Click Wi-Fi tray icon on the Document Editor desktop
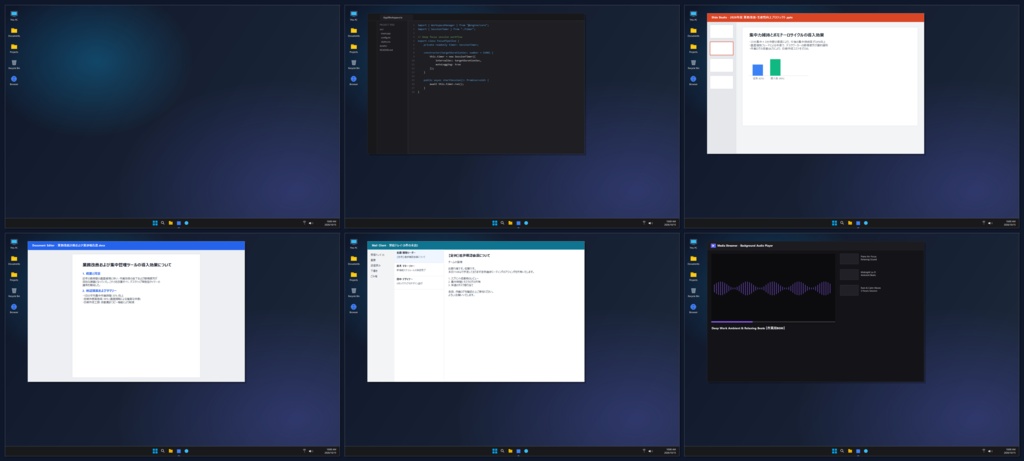Viewport: 1024px width, 461px height. 304,451
